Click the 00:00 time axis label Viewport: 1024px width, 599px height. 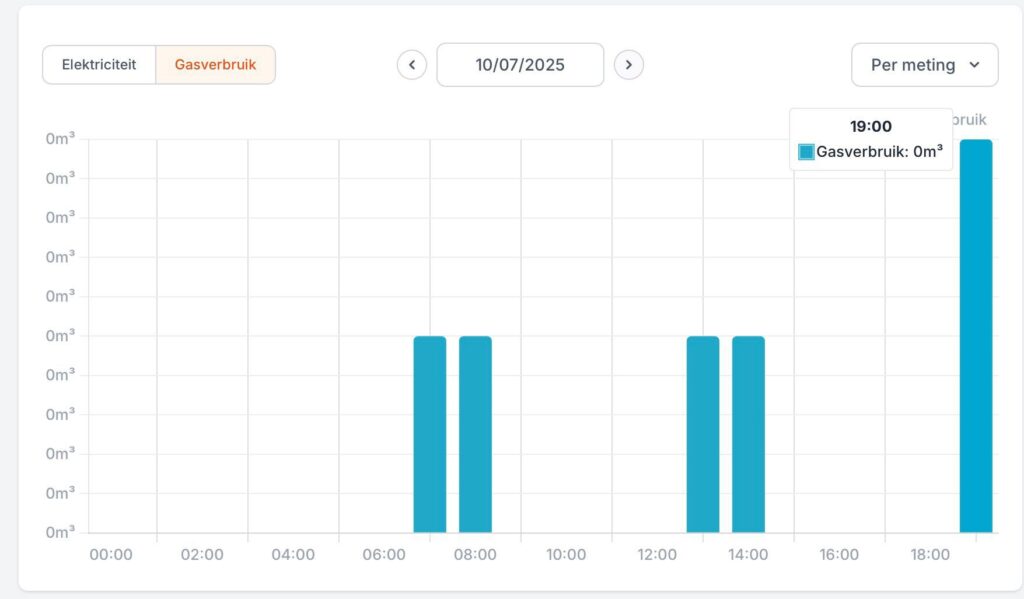[111, 555]
